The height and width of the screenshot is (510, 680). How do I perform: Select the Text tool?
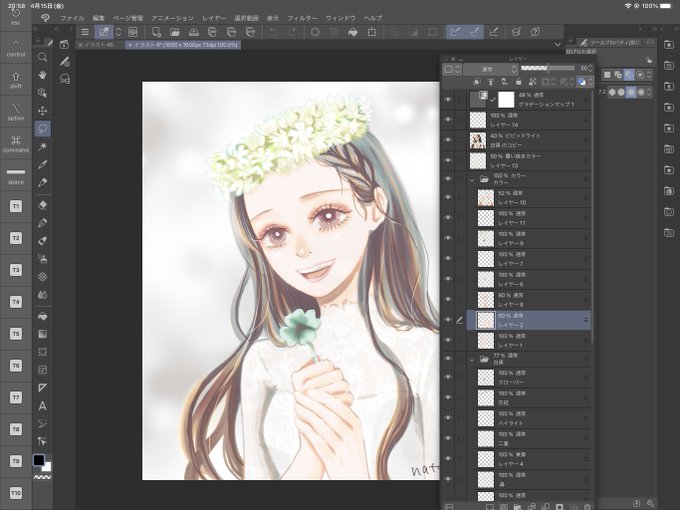42,406
